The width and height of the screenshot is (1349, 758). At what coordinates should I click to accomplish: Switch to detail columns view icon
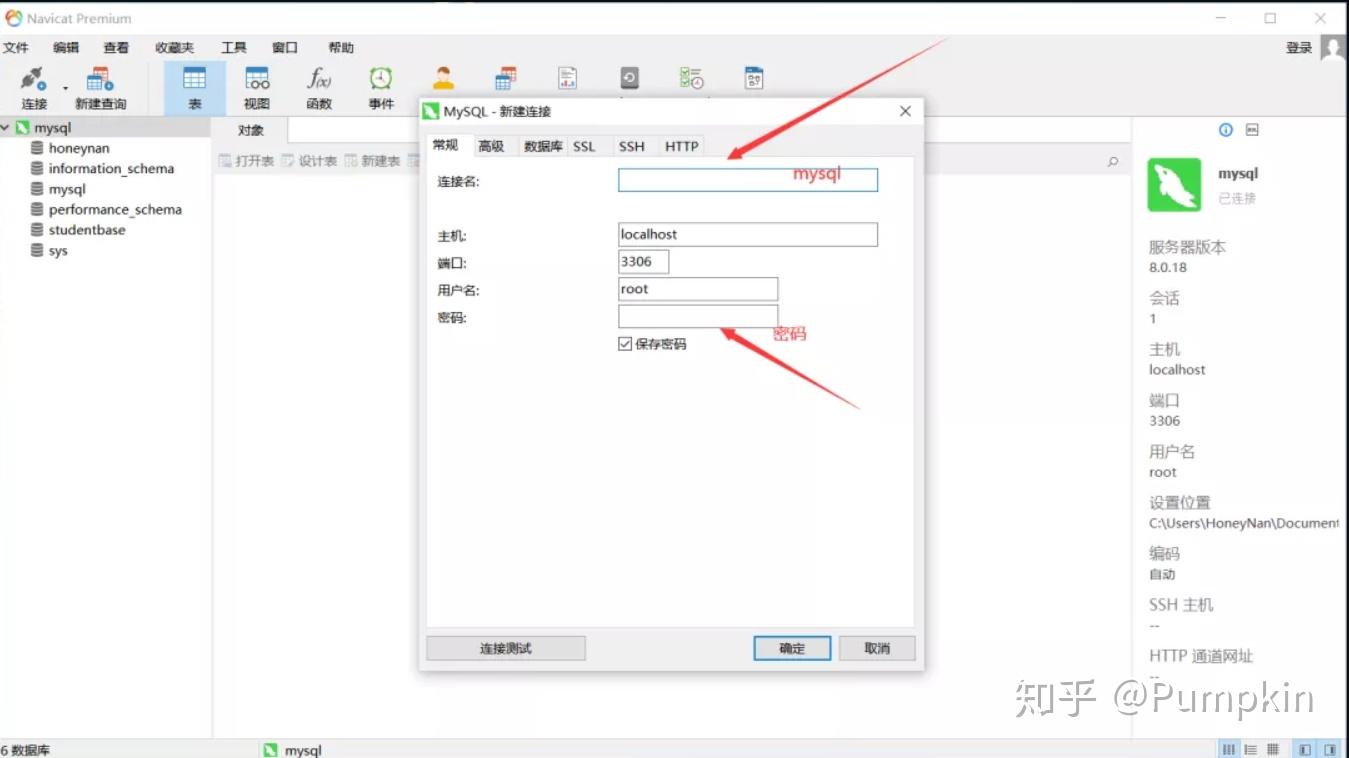[x=1229, y=750]
